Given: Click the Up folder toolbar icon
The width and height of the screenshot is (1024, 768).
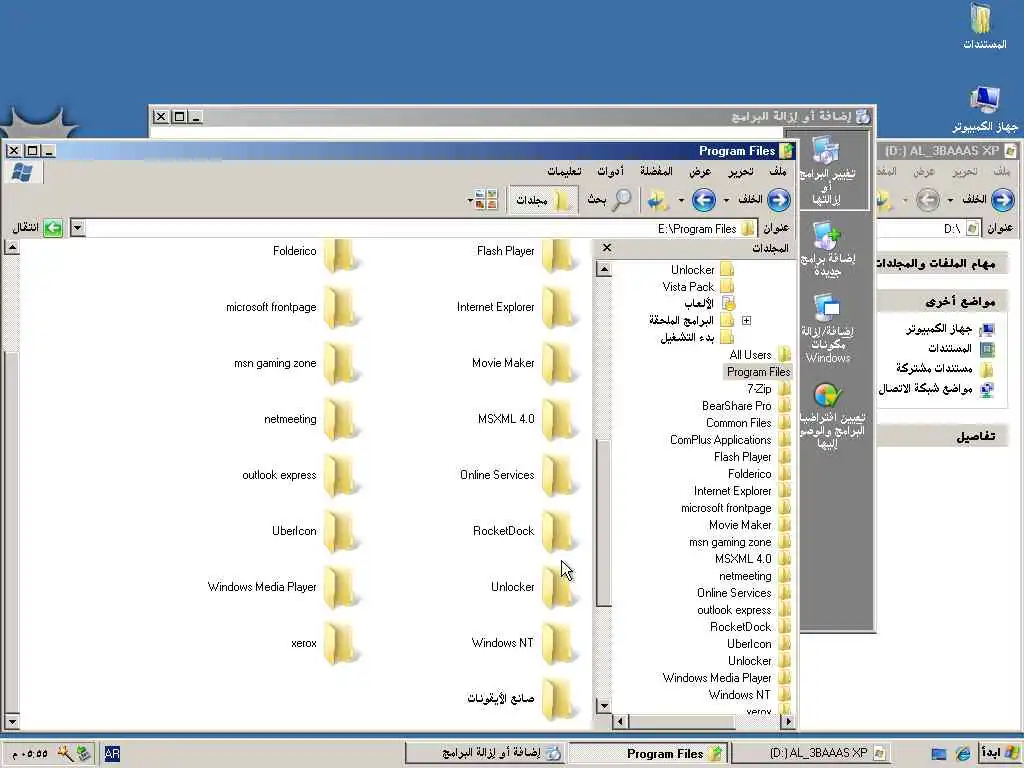Looking at the screenshot, I should (x=657, y=200).
